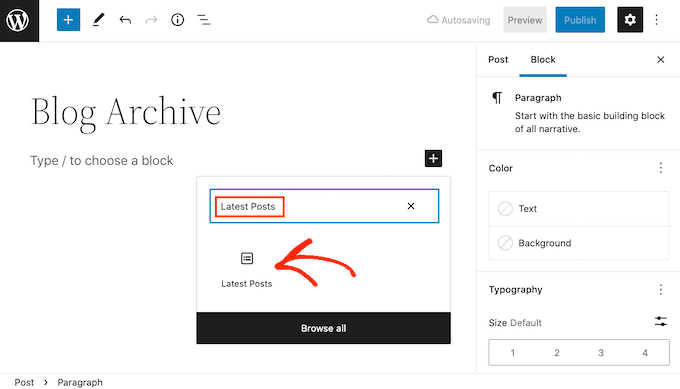Click the Color section heading
Screen dimensions: 680x389
(x=500, y=168)
